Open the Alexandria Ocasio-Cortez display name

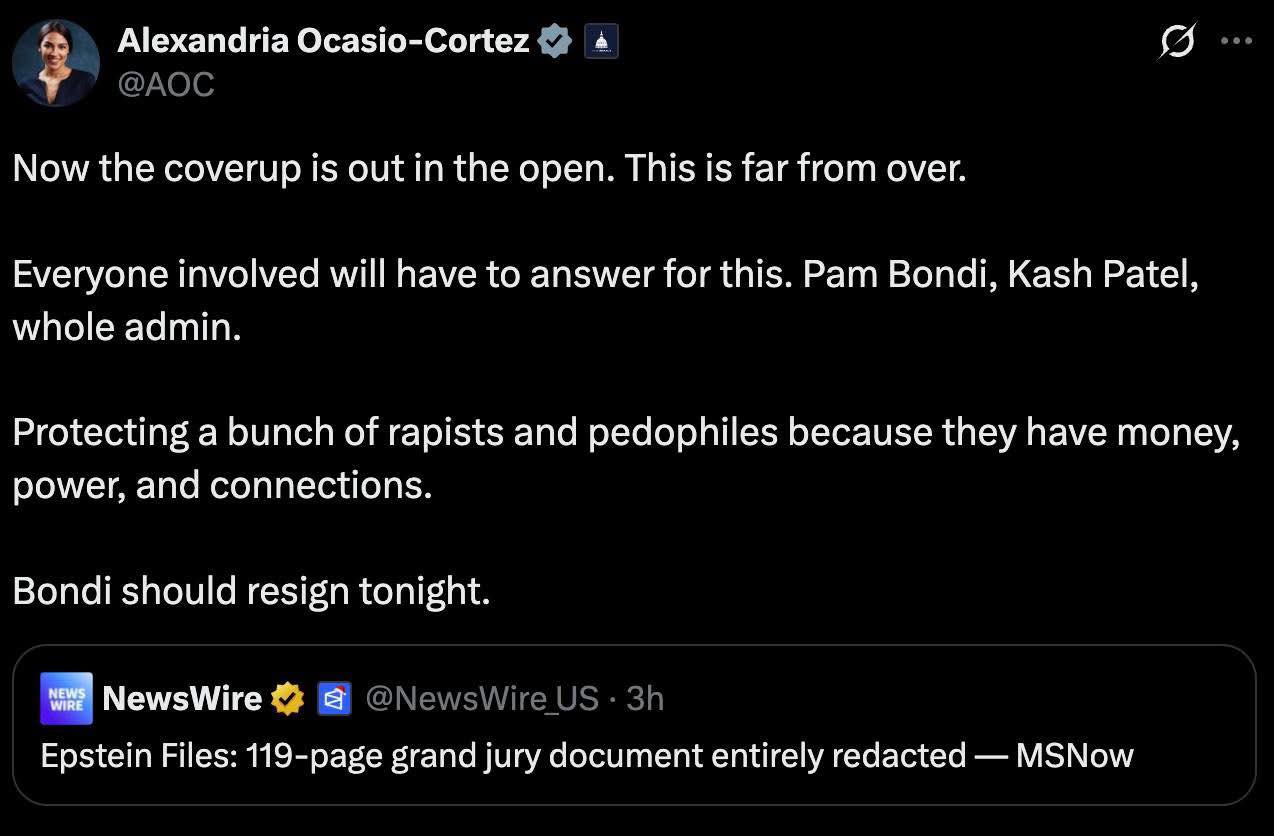click(x=323, y=41)
